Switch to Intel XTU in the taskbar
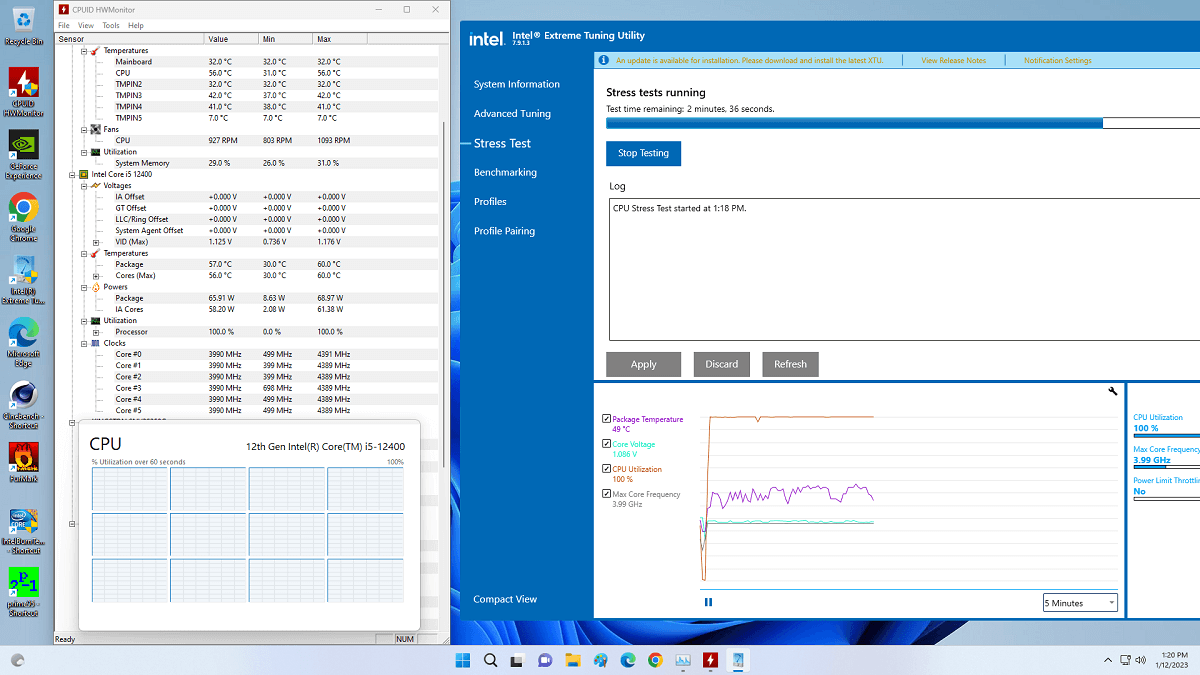Image resolution: width=1200 pixels, height=675 pixels. point(738,660)
